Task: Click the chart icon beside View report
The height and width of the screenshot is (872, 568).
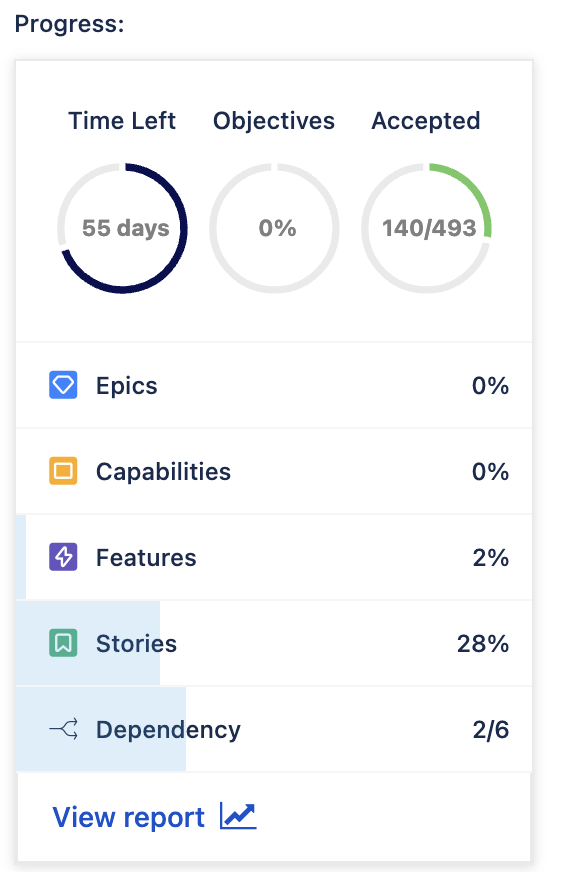Action: tap(238, 816)
